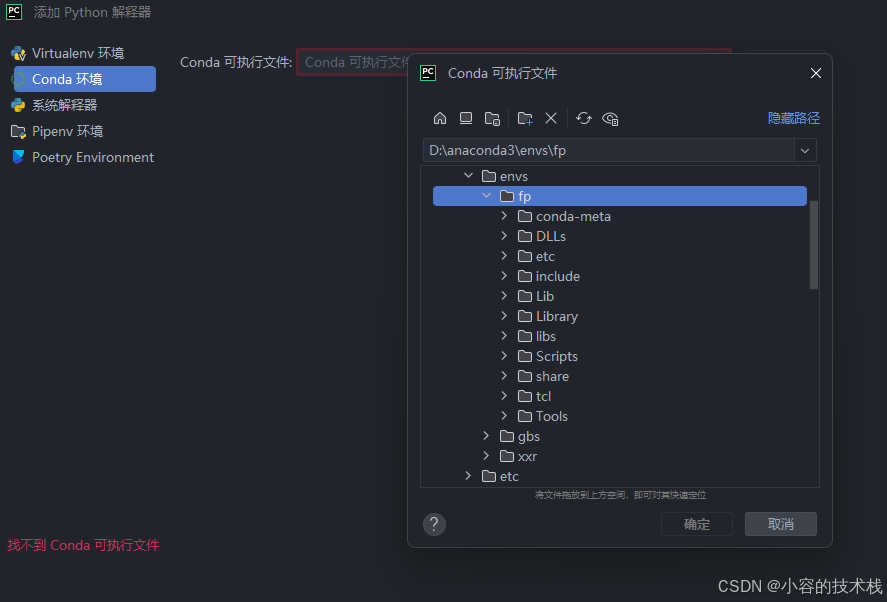Expand the gbs folder
The image size is (887, 602).
[x=486, y=436]
